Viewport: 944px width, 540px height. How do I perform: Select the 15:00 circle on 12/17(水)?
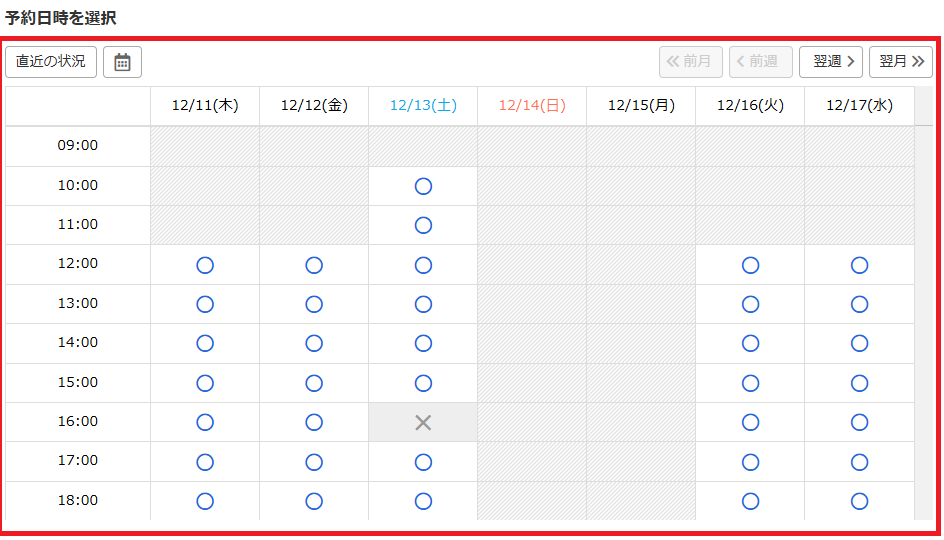click(x=859, y=383)
